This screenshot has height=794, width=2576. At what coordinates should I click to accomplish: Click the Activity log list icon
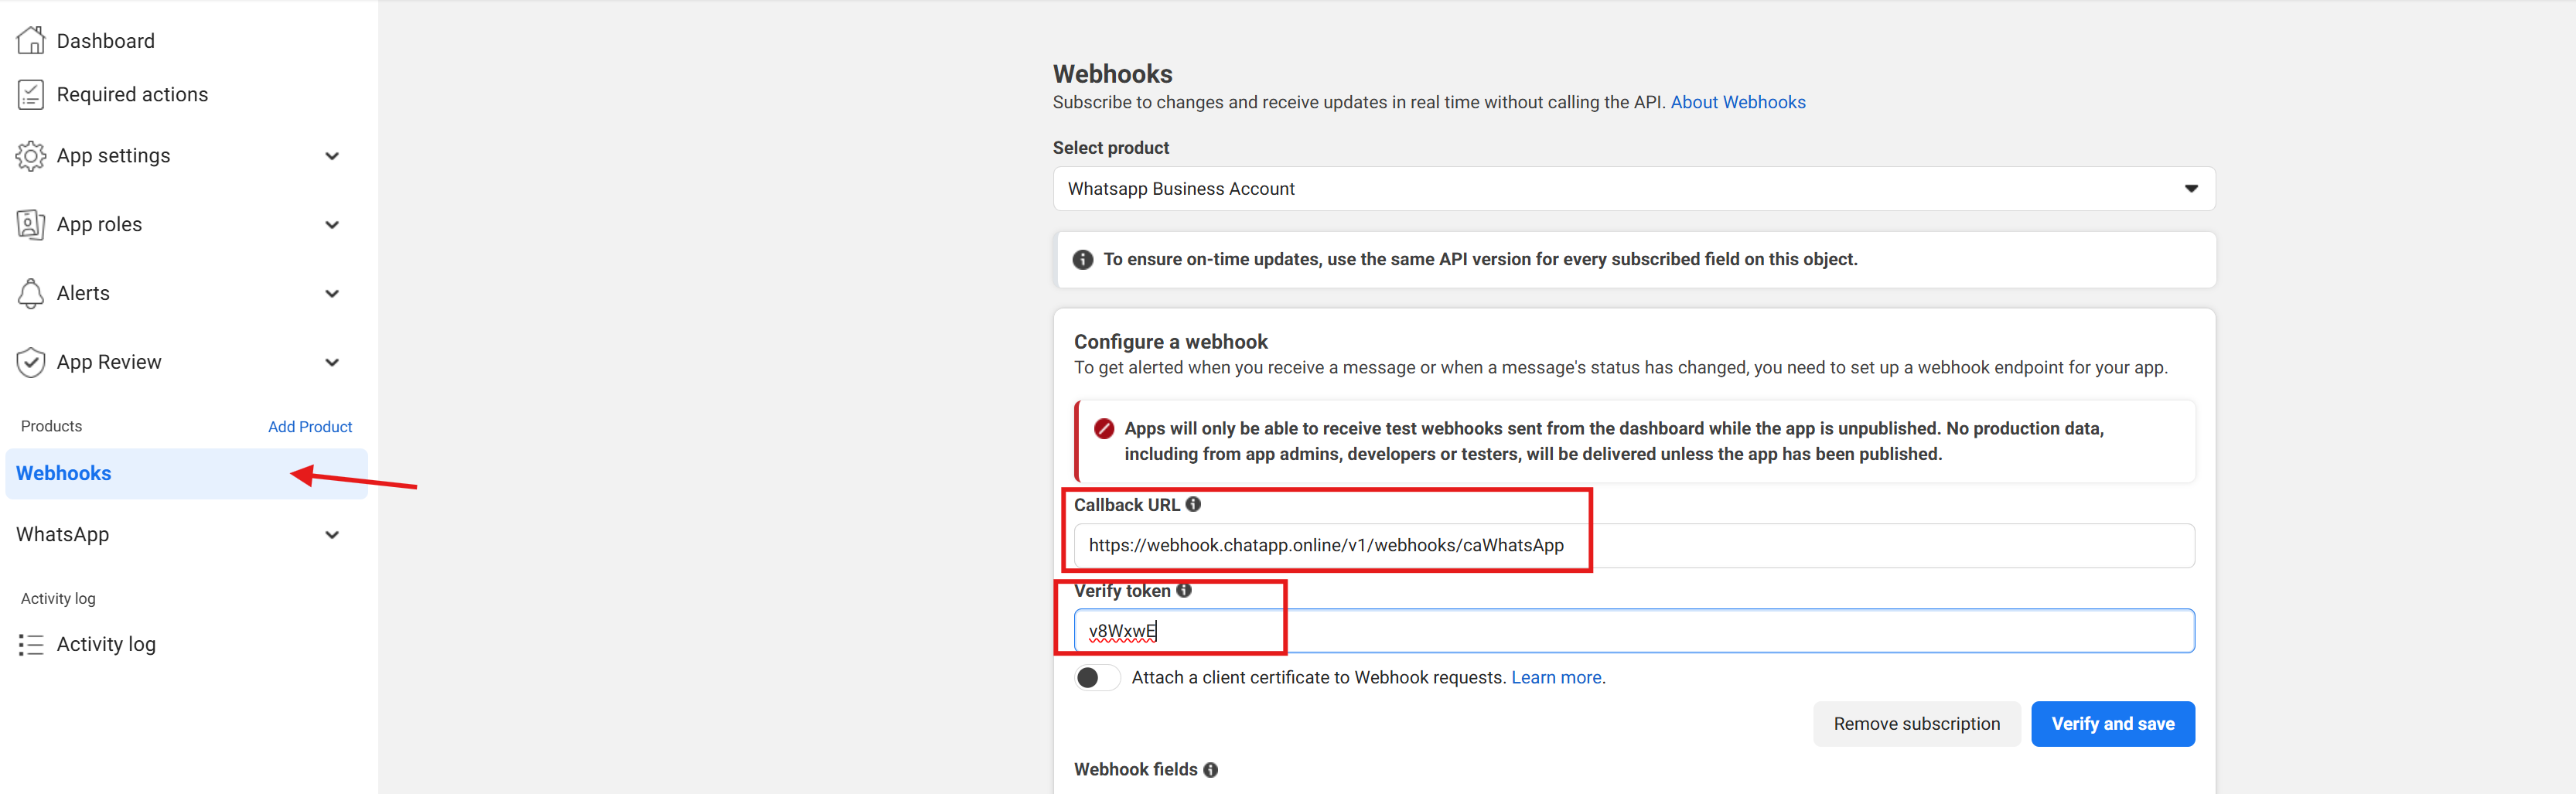click(x=31, y=645)
